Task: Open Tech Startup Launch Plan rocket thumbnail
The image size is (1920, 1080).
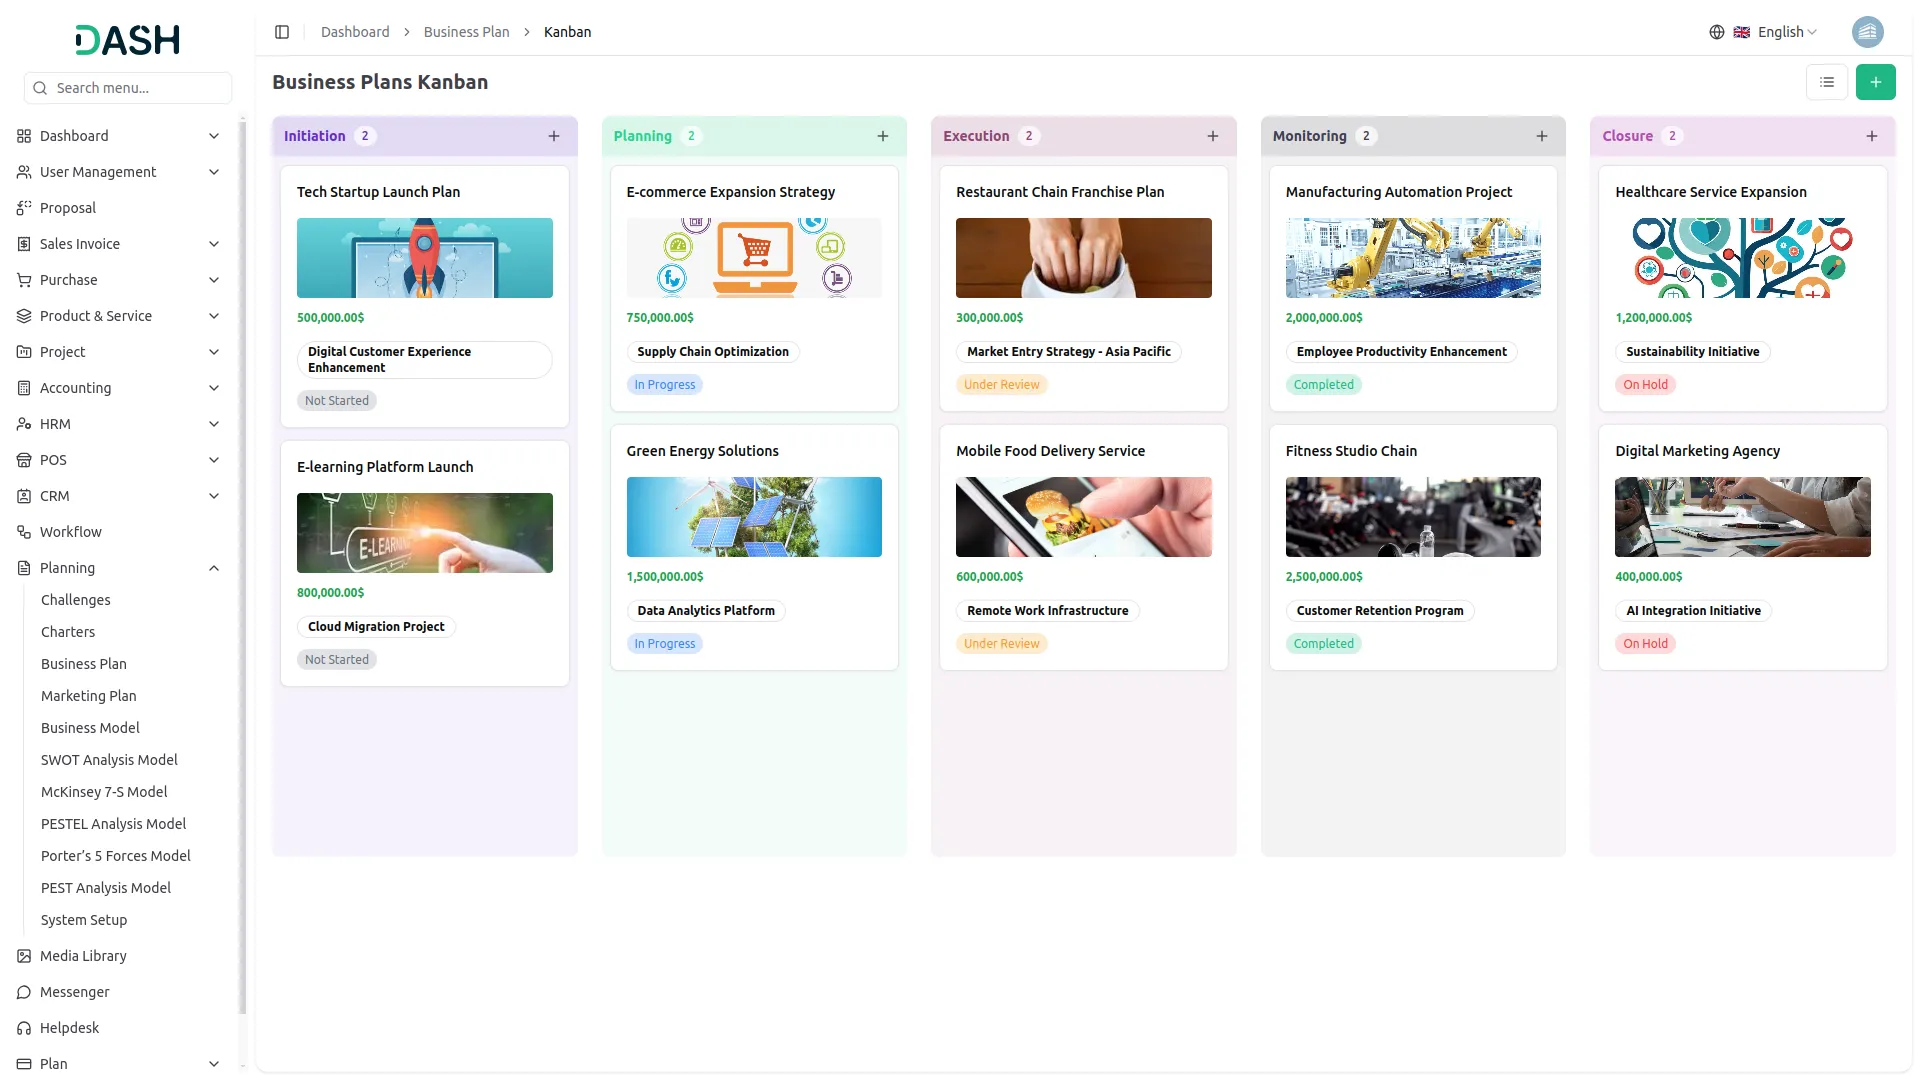Action: [x=424, y=258]
